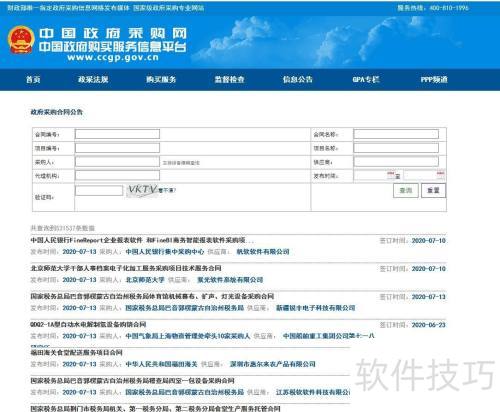Click the 看不清? refresh captcha link
Image resolution: width=500 pixels, height=412 pixels.
(167, 190)
